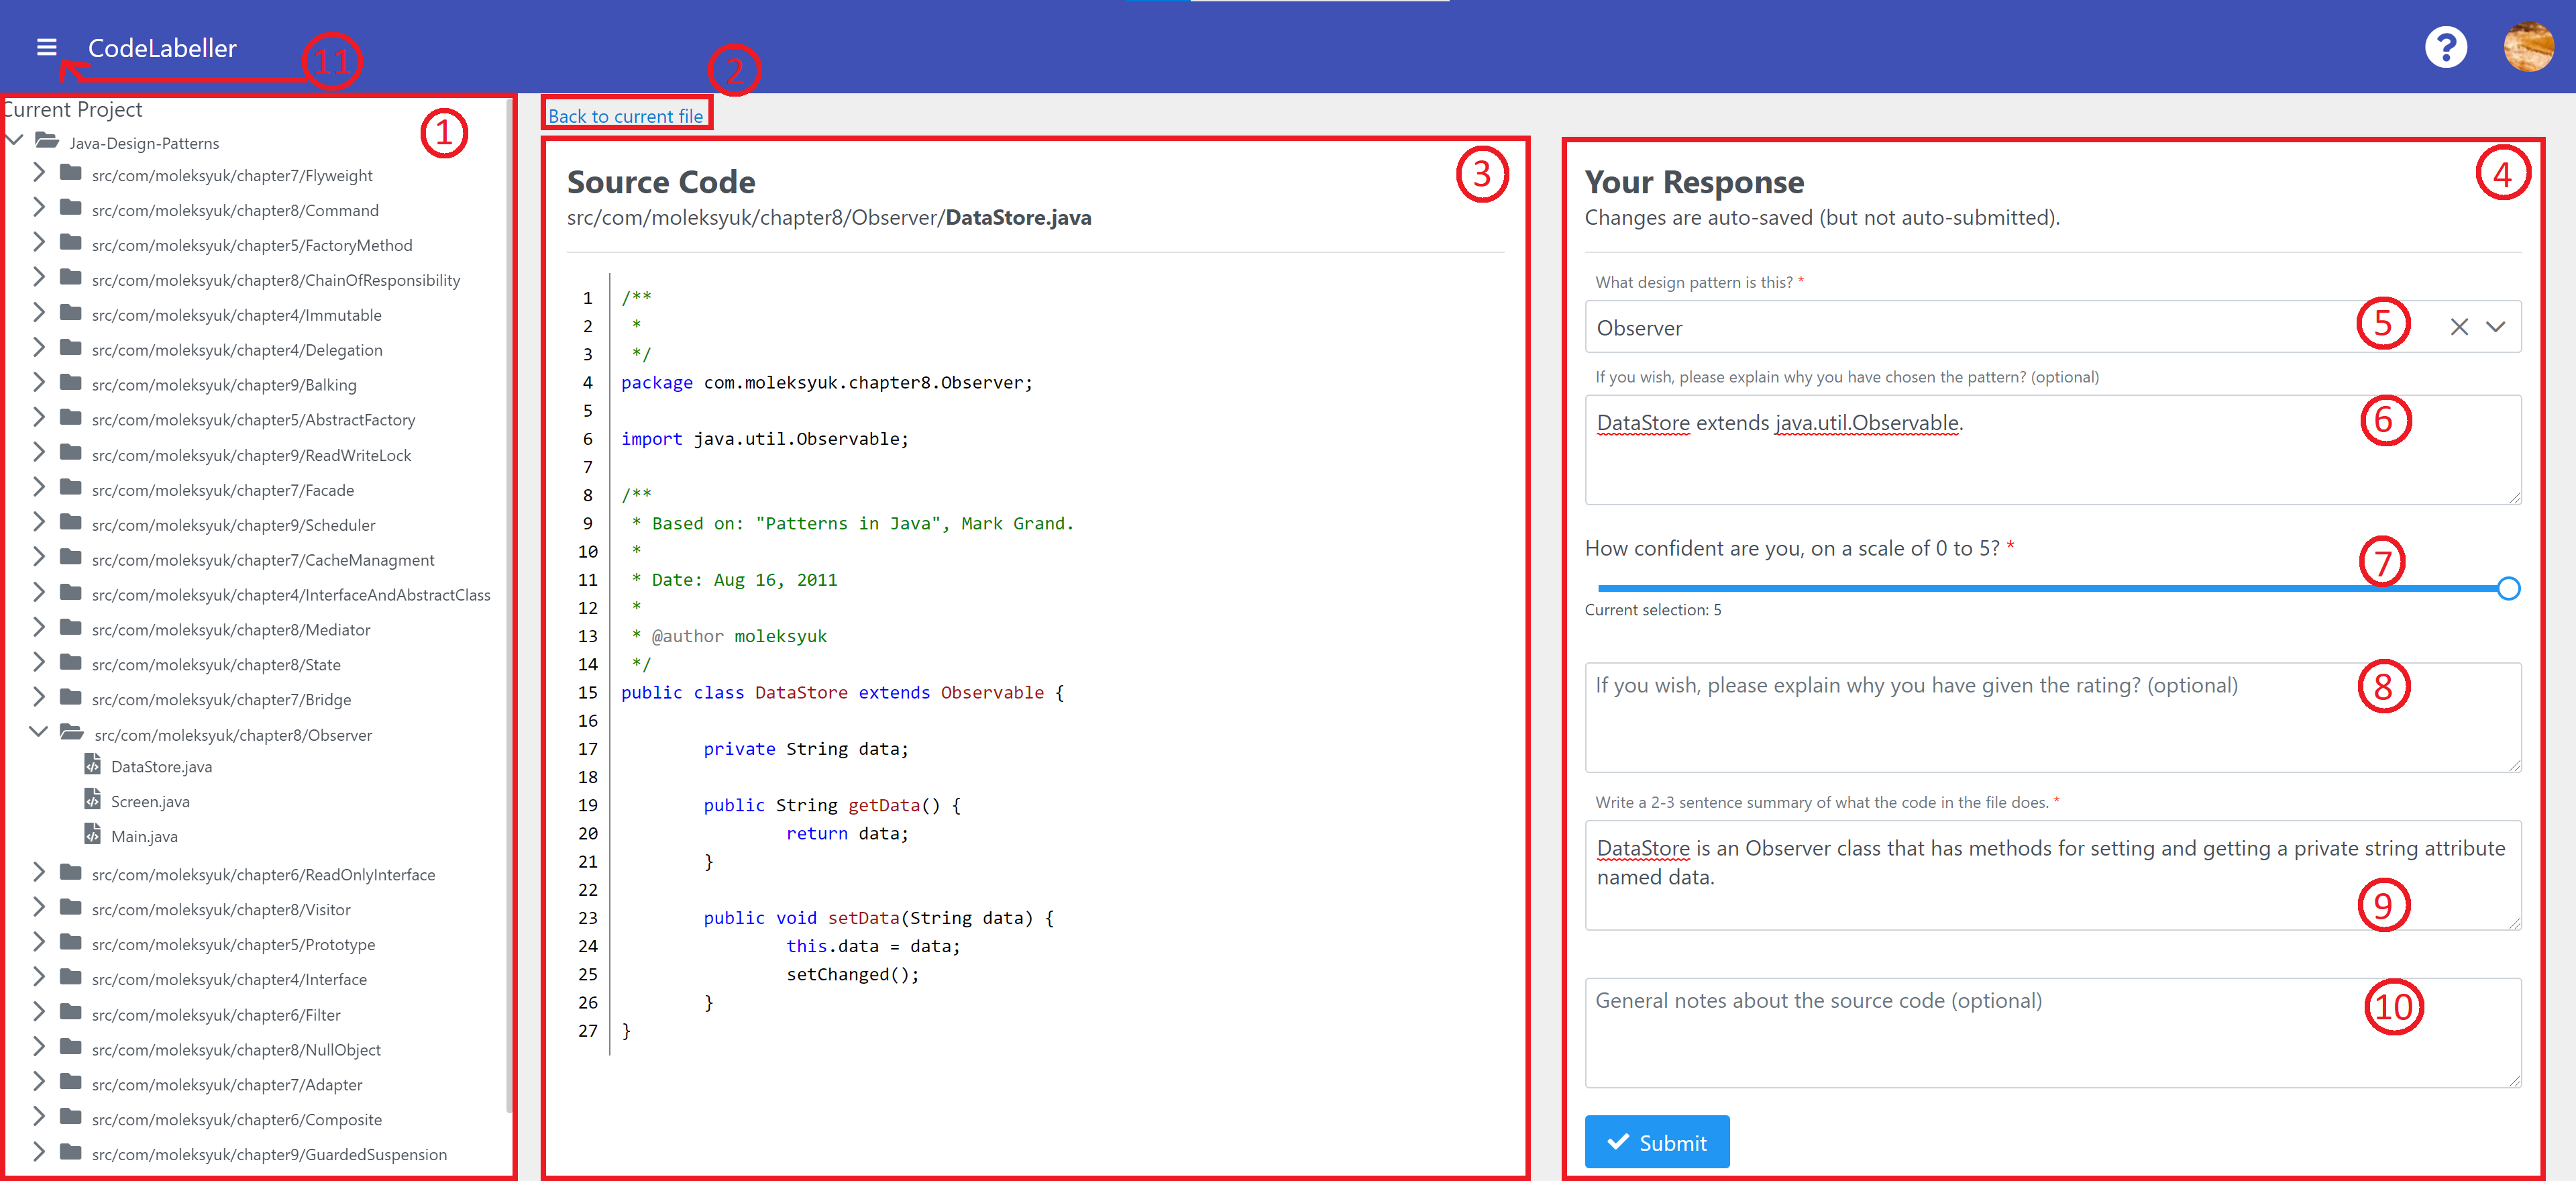Expand the chapter8/Visitor folder
This screenshot has height=1181, width=2576.
[38, 907]
